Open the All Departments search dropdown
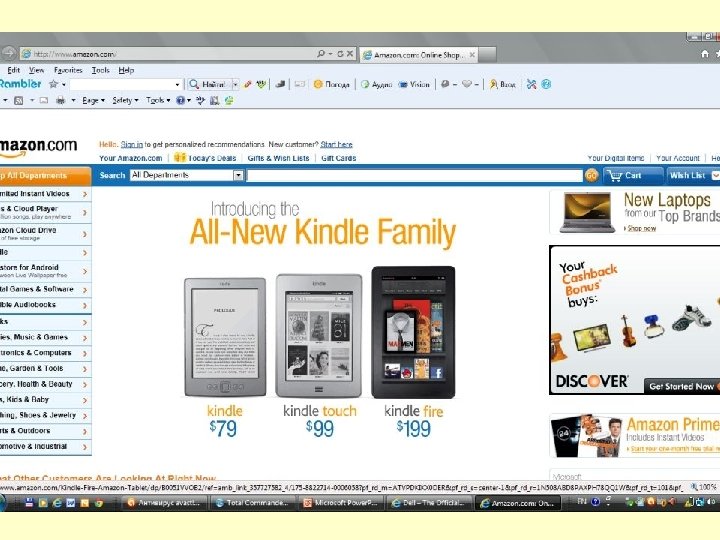The height and width of the screenshot is (540, 720). [x=187, y=175]
